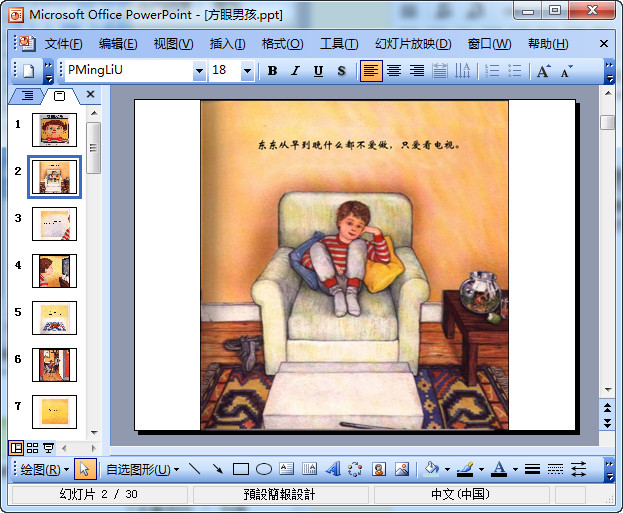This screenshot has height=513, width=623.
Task: Click the New document icon
Action: 29,71
